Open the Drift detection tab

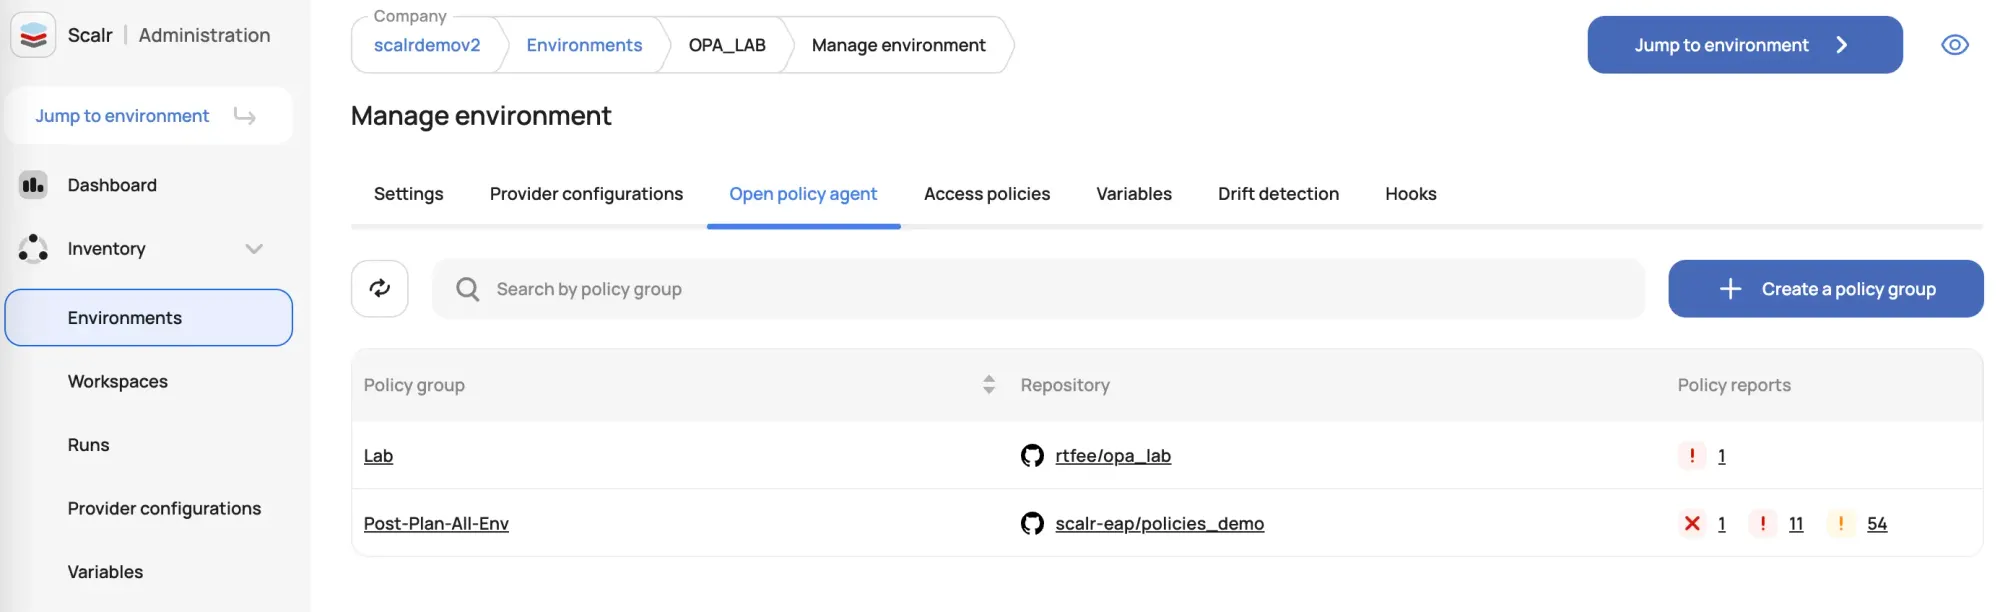coord(1278,194)
